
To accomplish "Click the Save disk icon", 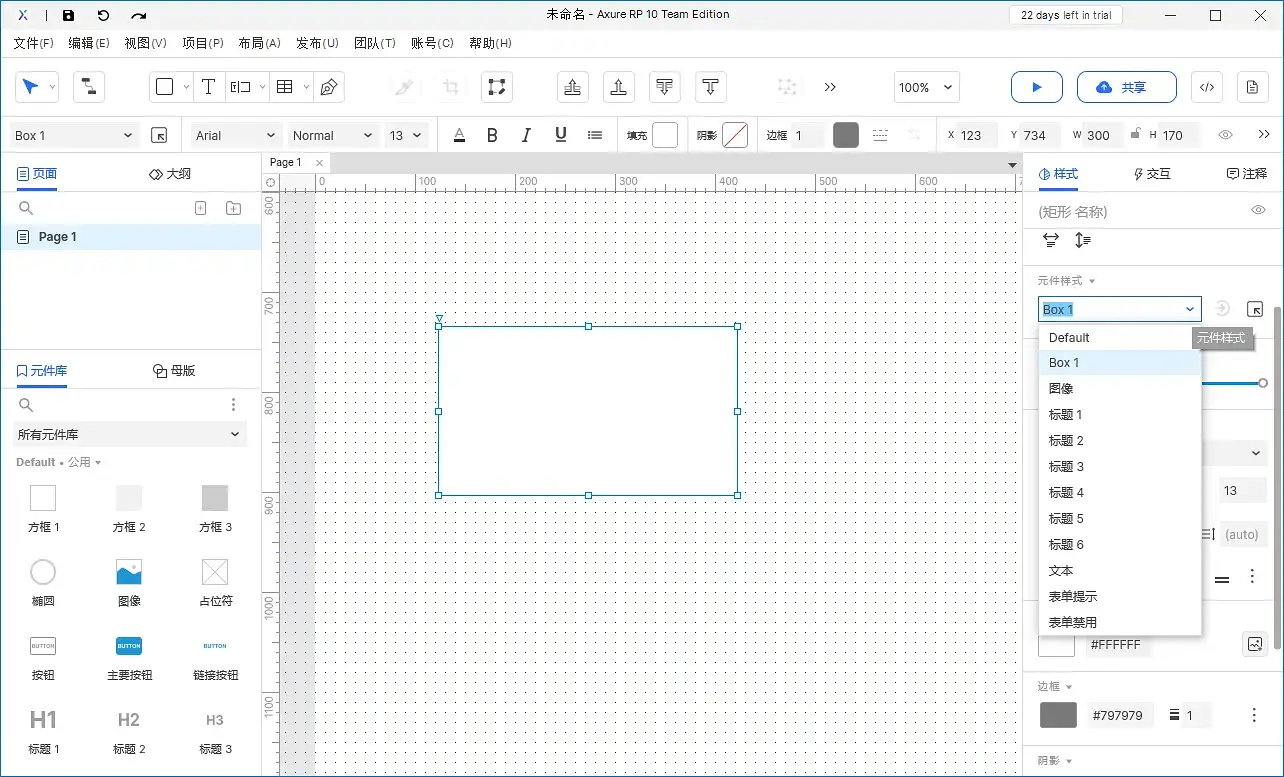I will (x=68, y=15).
